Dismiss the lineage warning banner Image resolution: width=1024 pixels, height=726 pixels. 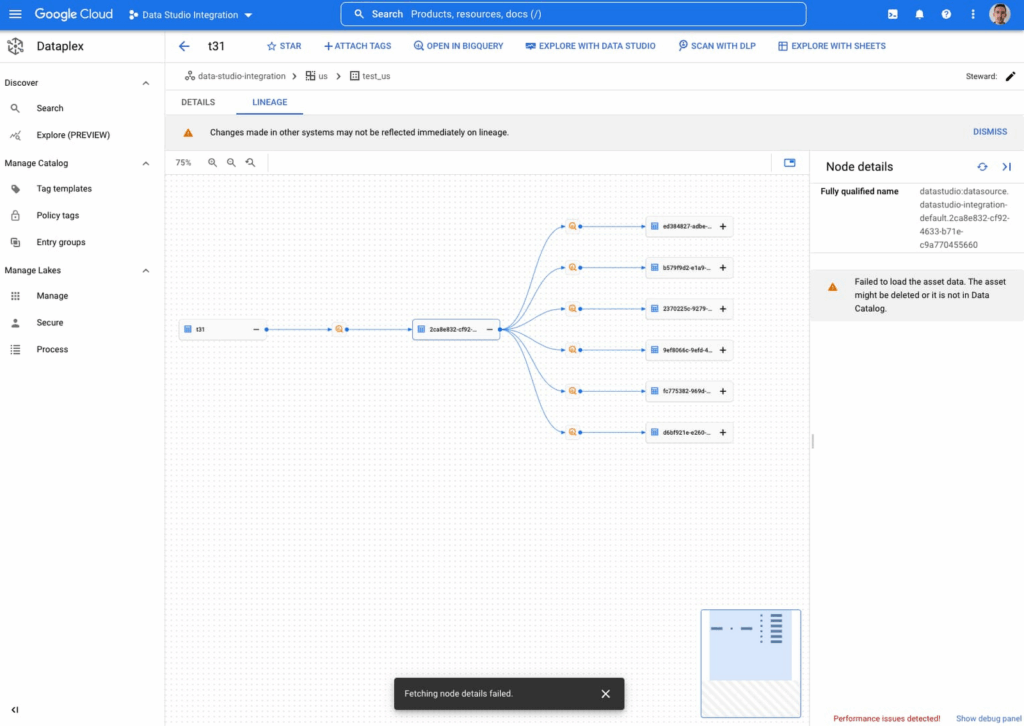(989, 132)
